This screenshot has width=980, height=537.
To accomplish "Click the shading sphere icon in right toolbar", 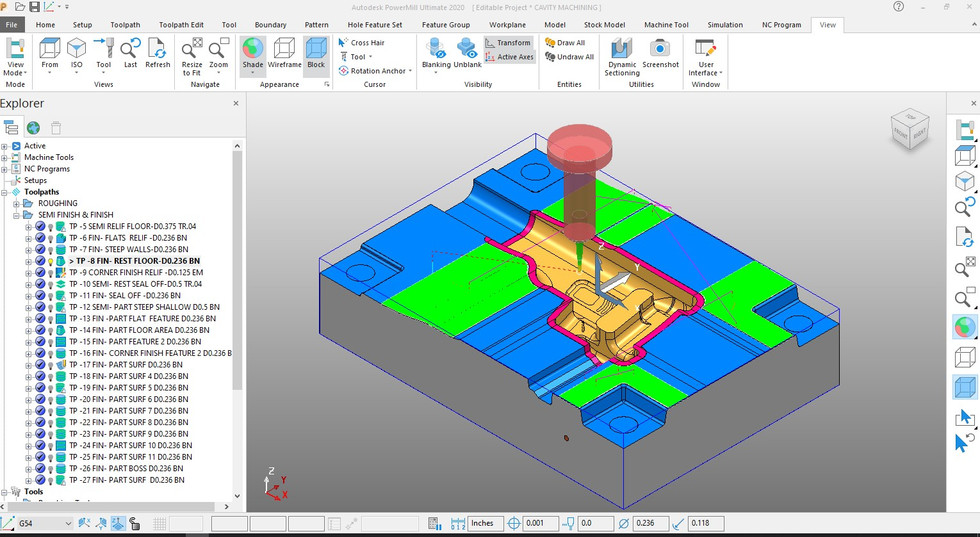I will click(x=964, y=327).
